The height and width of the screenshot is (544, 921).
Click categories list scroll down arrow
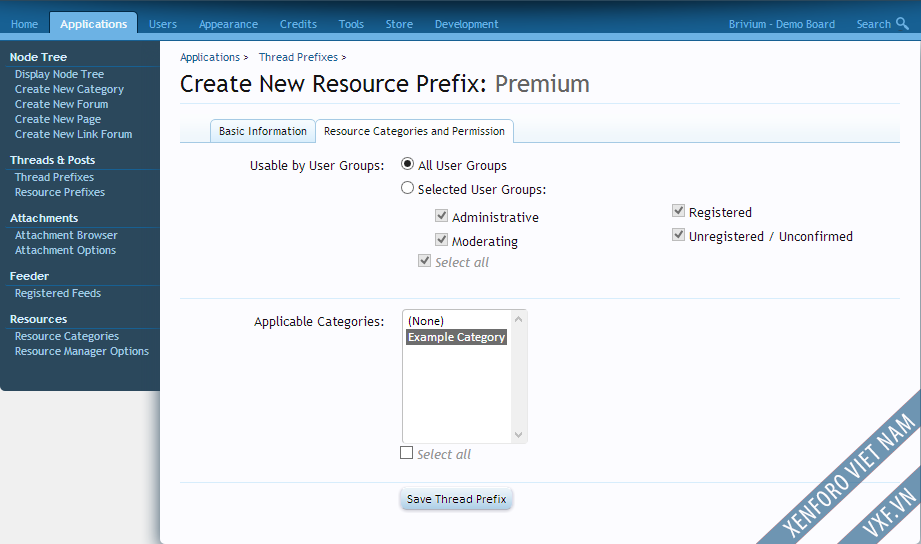[518, 435]
